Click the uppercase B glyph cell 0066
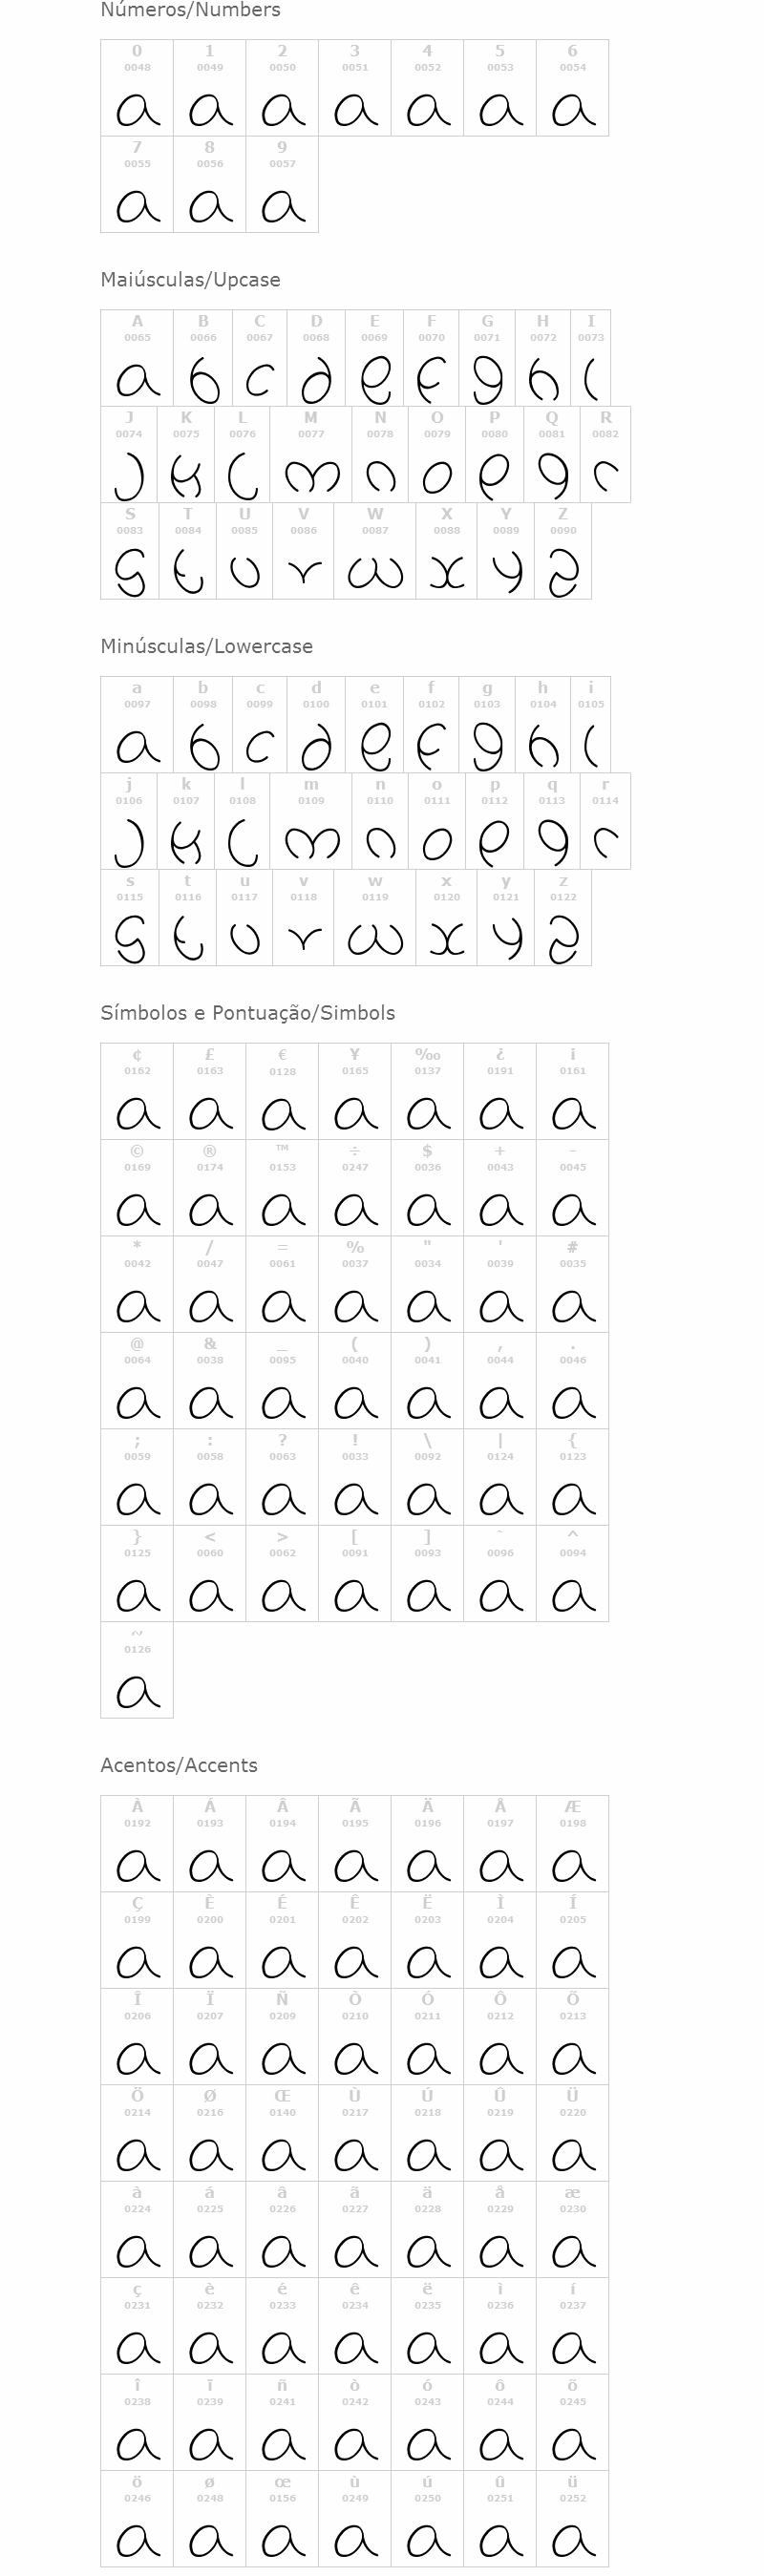 (x=203, y=358)
